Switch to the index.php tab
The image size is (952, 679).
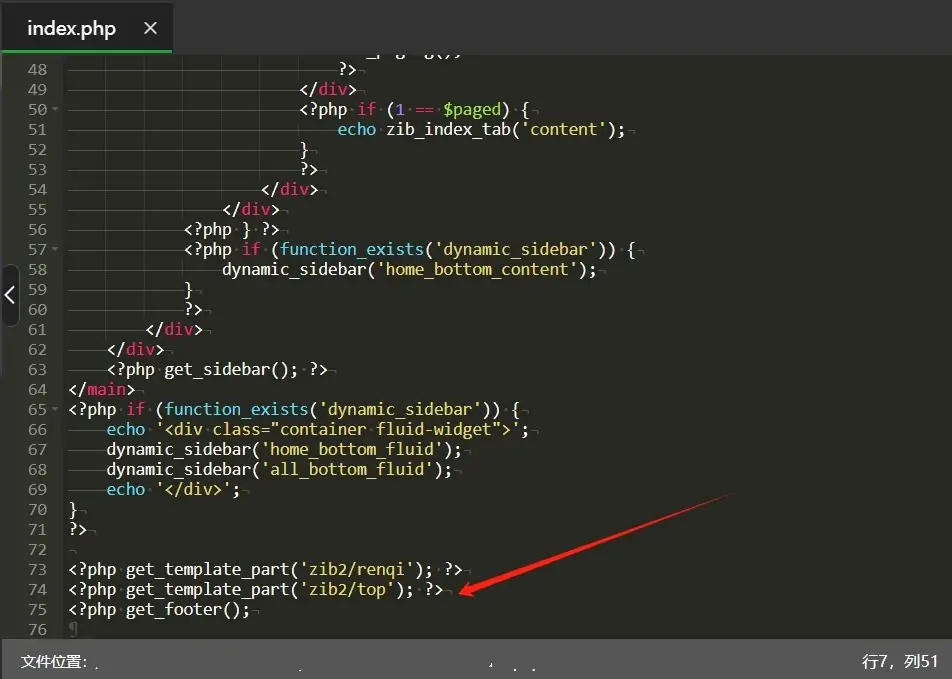point(71,28)
